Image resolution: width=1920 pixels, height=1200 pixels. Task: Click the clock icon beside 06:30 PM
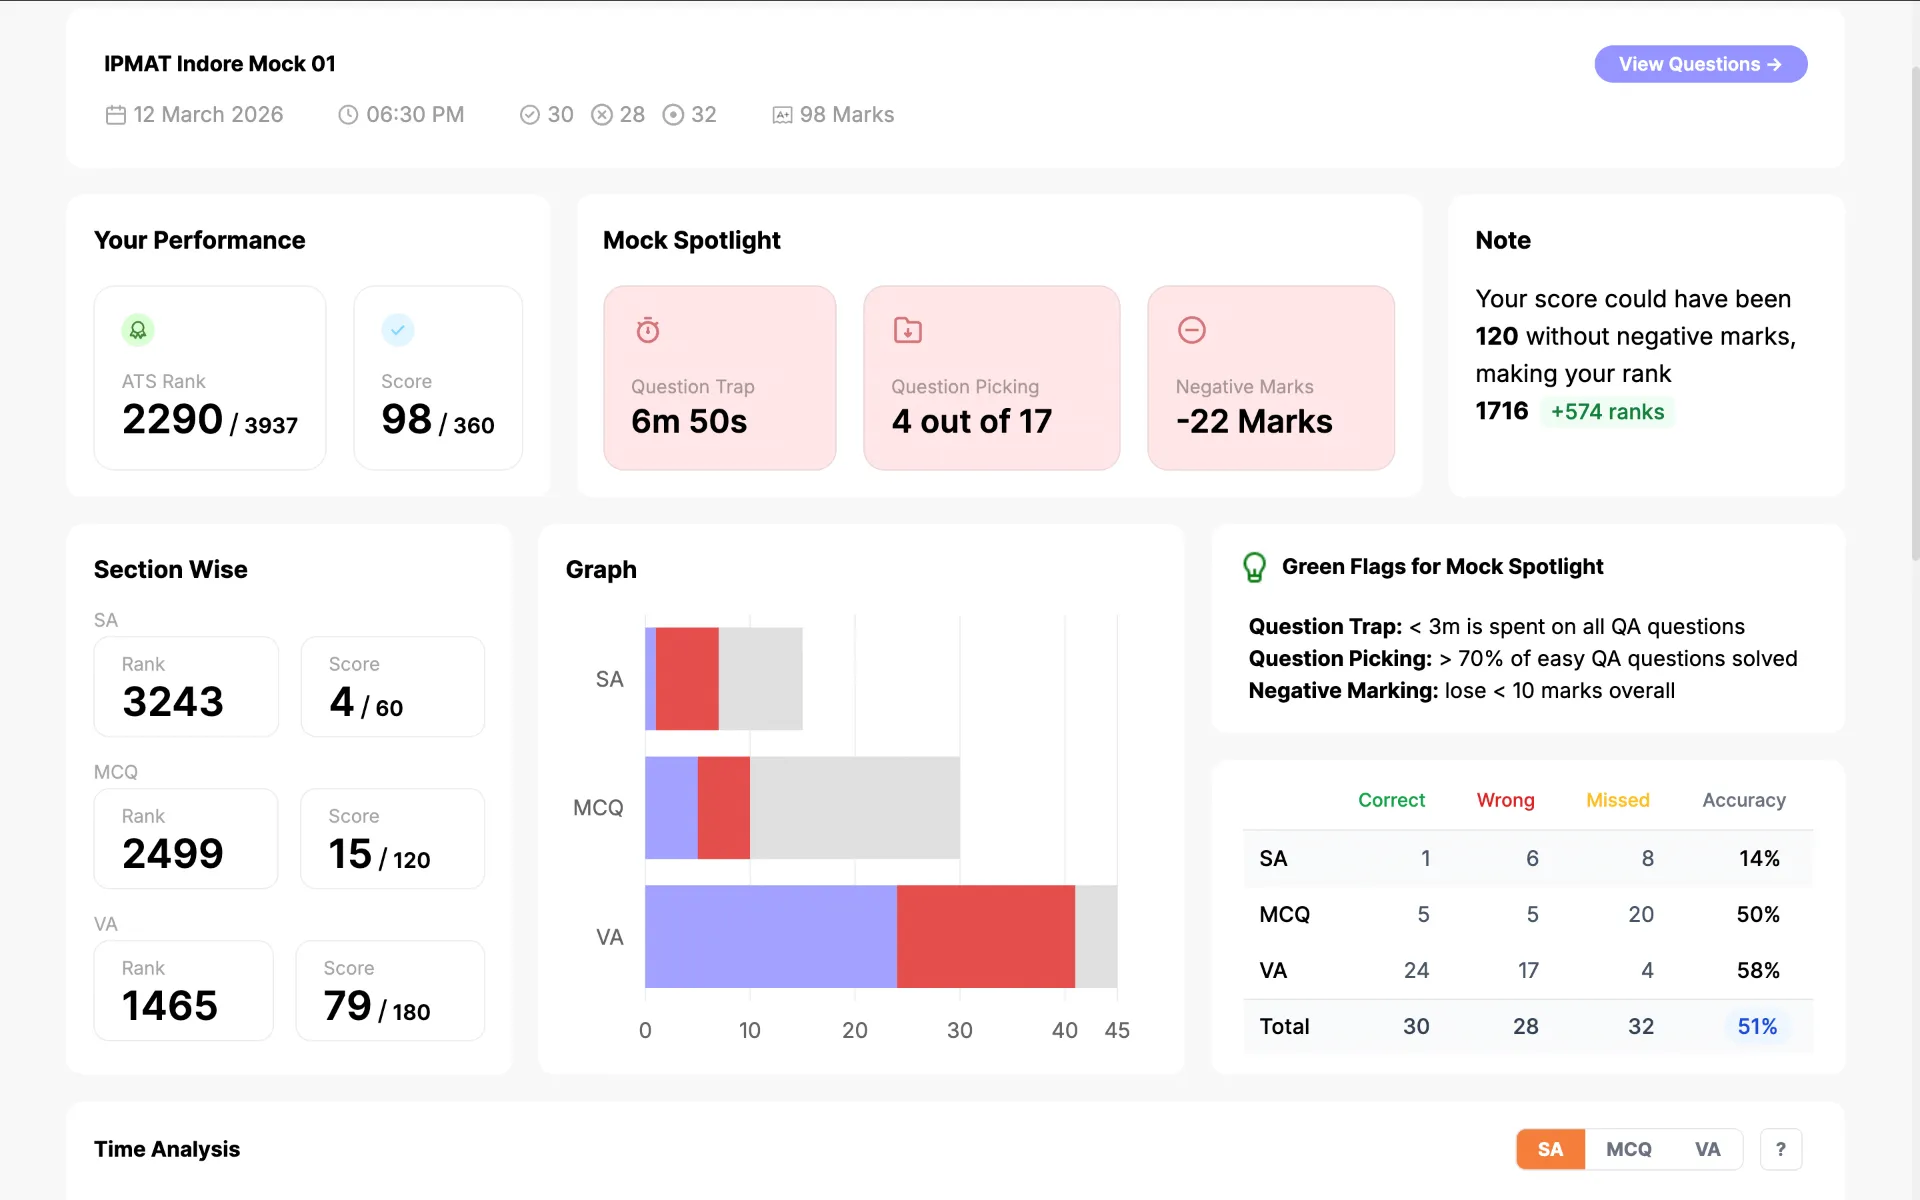pos(348,115)
